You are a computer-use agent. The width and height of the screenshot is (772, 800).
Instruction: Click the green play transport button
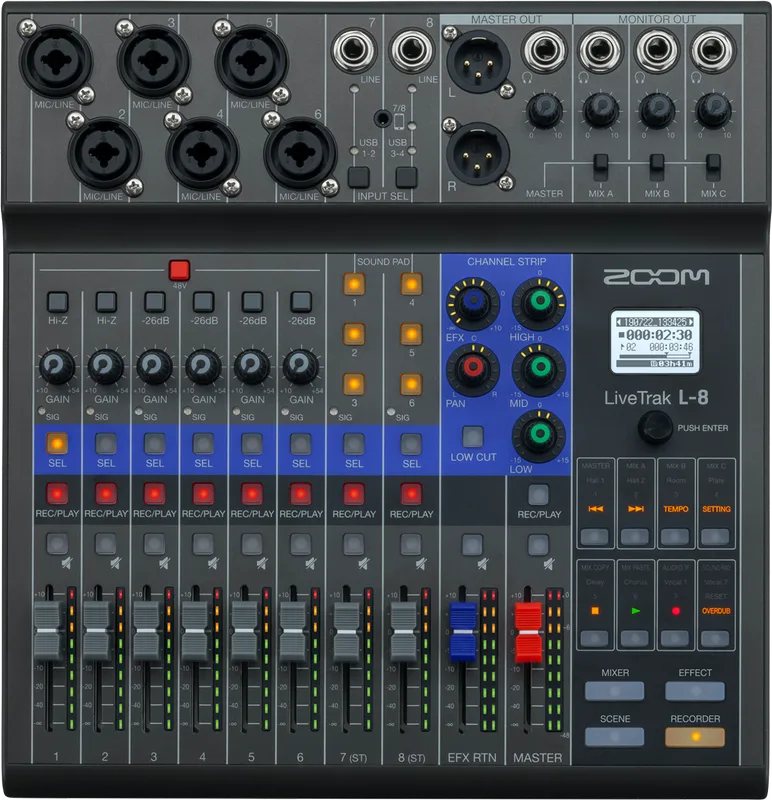click(635, 638)
